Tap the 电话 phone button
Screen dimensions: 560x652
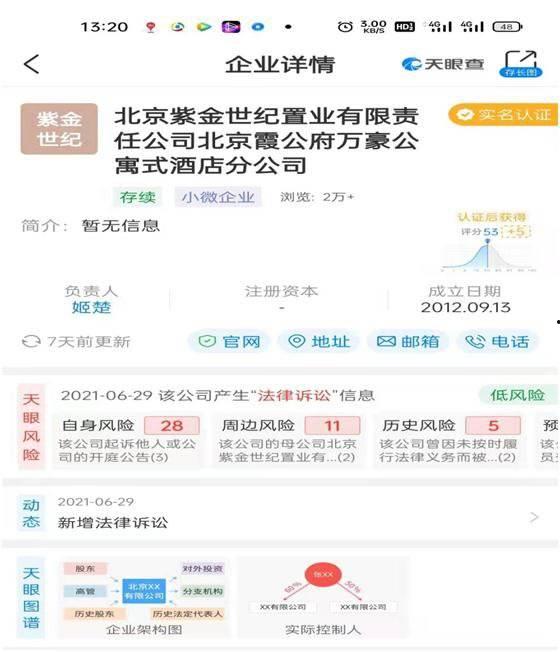pos(498,342)
